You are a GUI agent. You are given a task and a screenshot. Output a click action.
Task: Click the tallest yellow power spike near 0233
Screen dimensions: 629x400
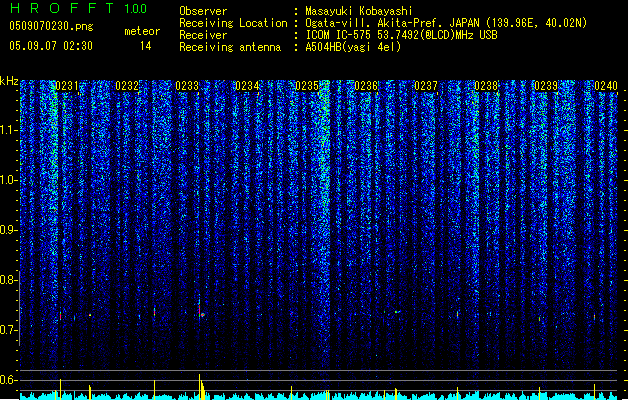coord(199,387)
